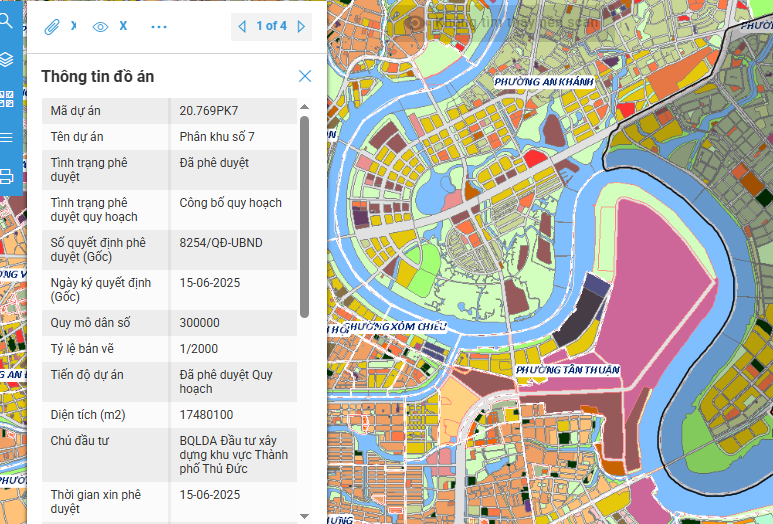Toggle the eye visibility icon
The image size is (773, 524).
tap(100, 26)
